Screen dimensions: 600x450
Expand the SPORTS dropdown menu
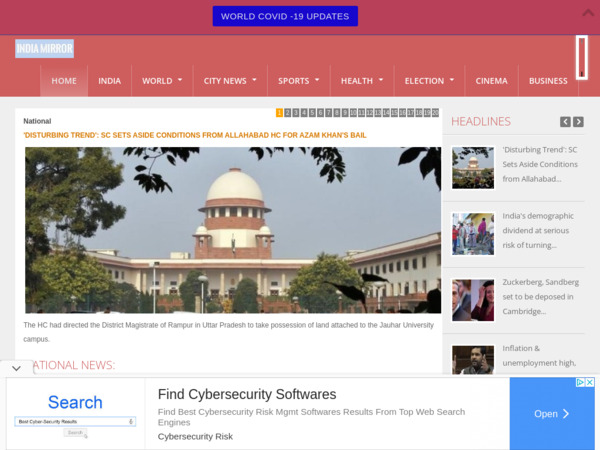coord(298,81)
